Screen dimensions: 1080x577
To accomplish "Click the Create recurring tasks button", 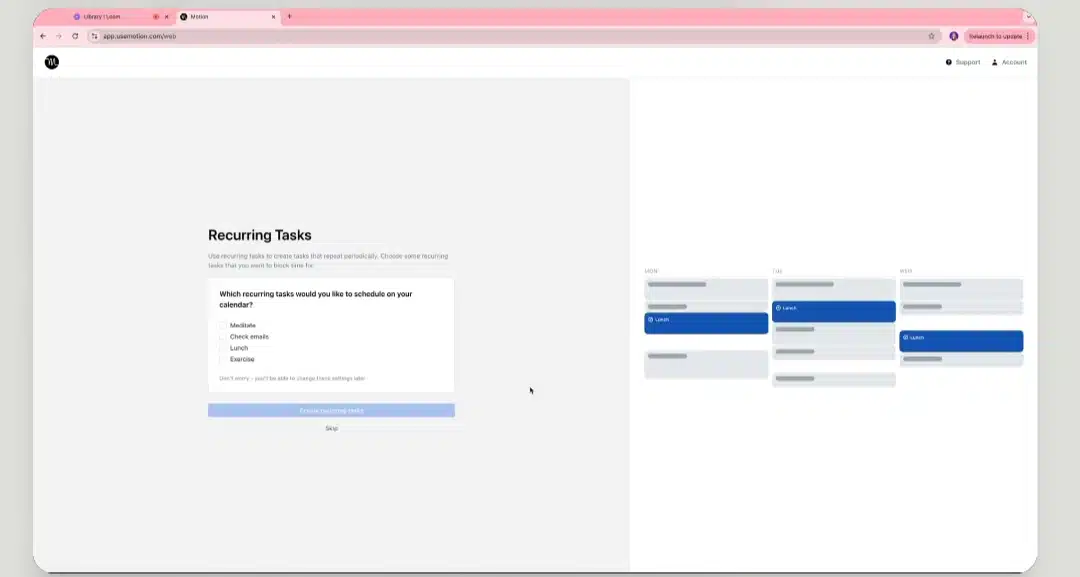I will [x=331, y=410].
